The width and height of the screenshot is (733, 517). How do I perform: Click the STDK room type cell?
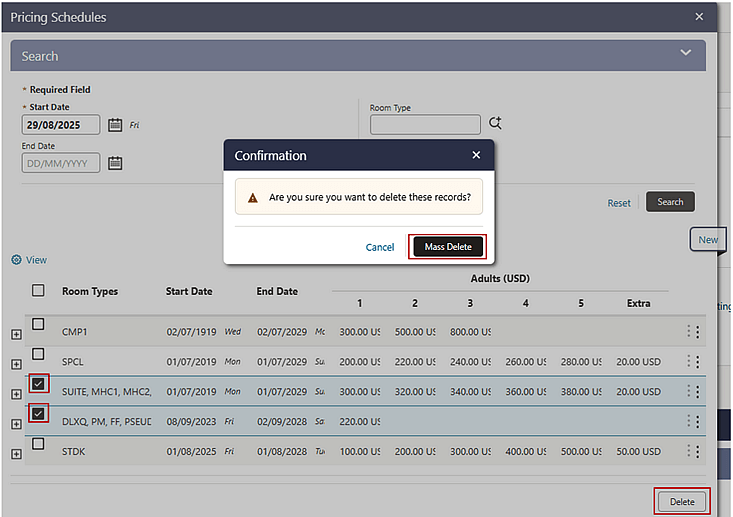coord(73,452)
